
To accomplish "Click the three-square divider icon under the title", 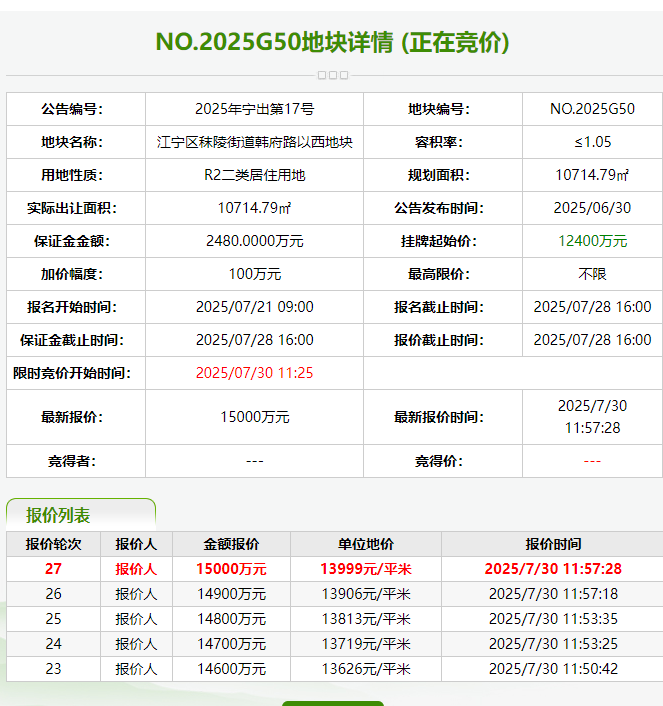I will click(332, 75).
